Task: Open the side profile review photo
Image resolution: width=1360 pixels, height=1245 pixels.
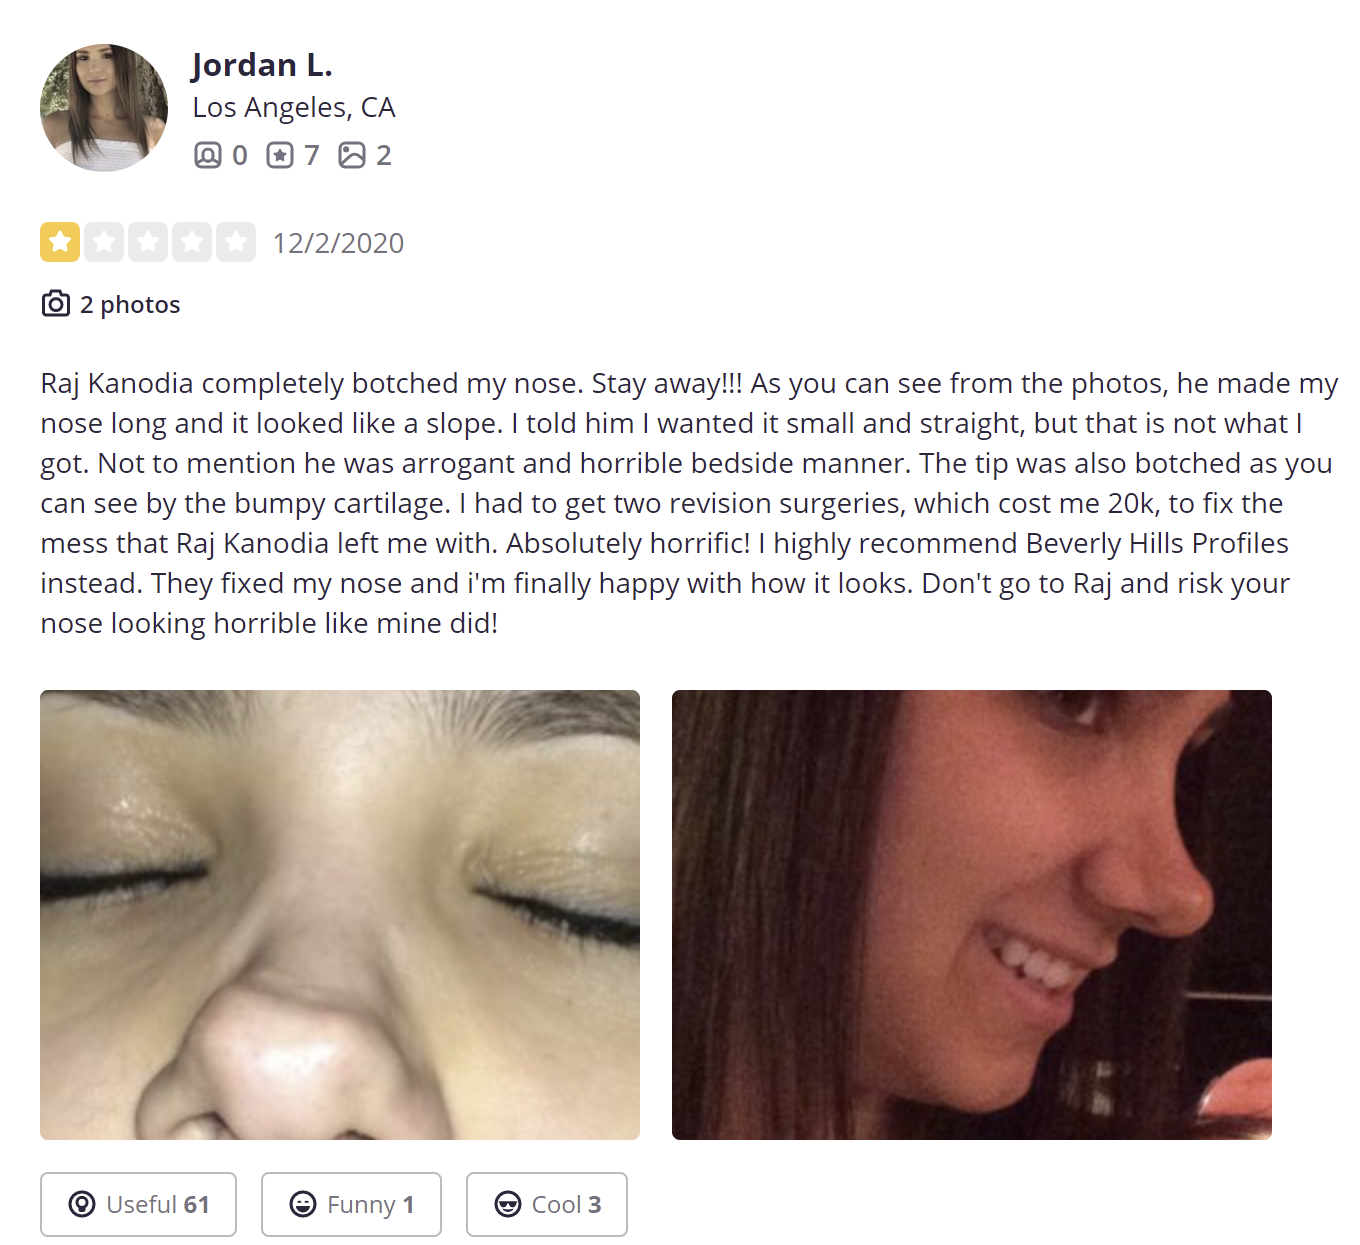Action: [x=972, y=915]
